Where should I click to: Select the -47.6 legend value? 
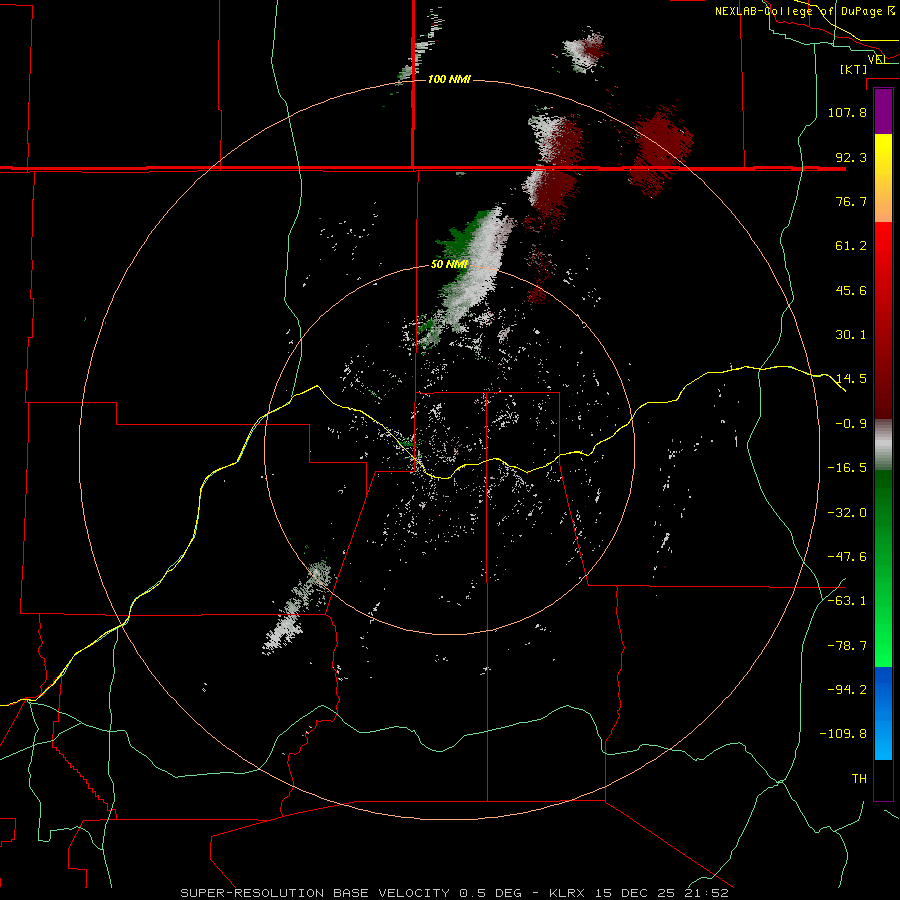click(847, 557)
